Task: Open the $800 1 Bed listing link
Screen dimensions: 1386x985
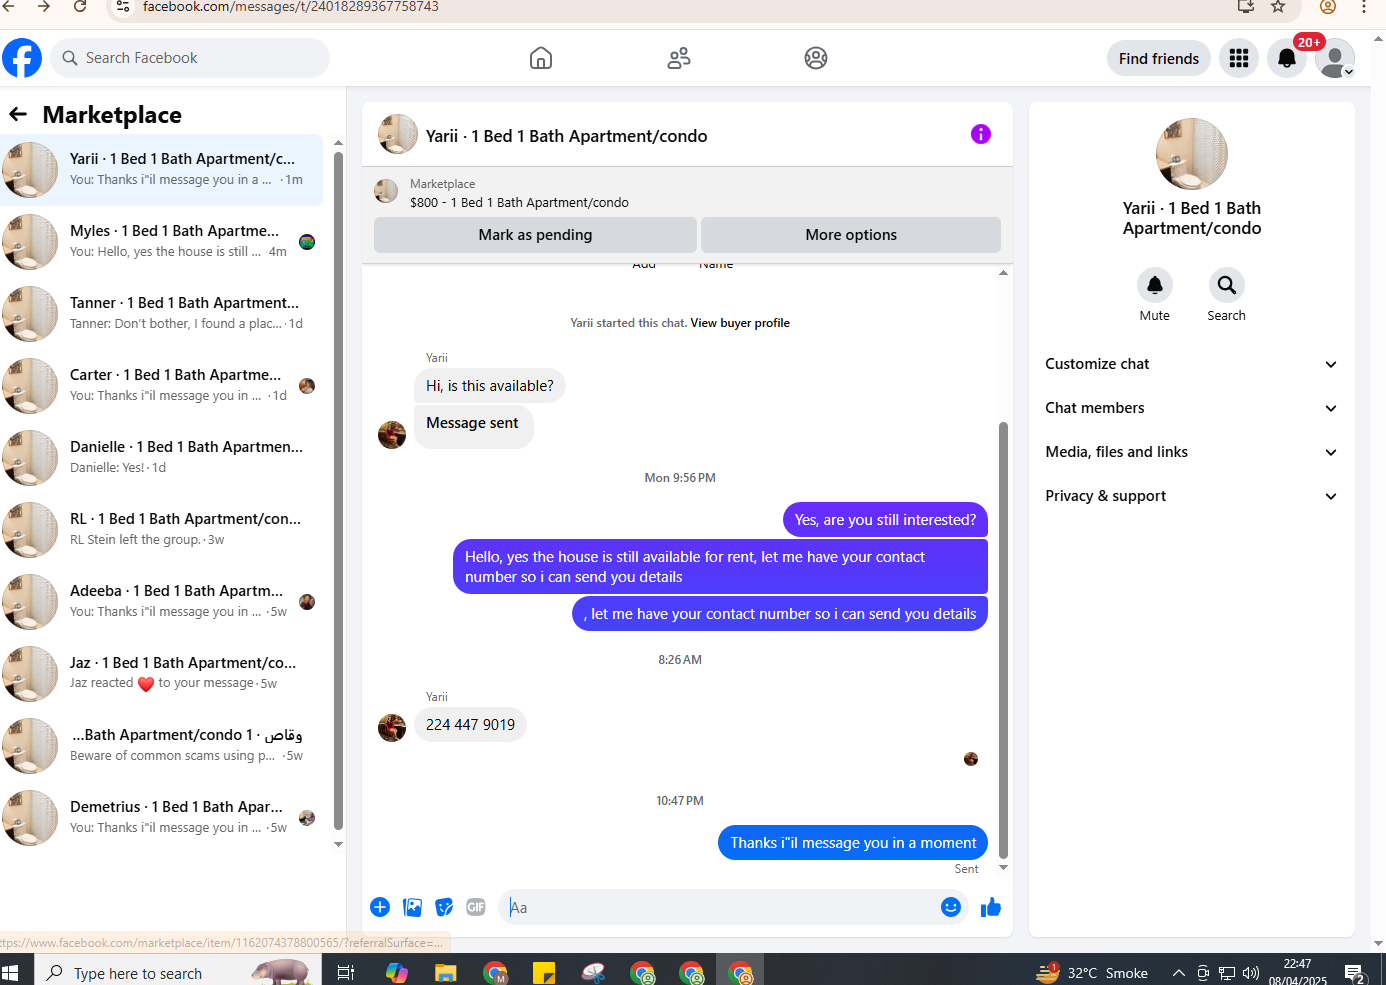Action: pos(519,202)
